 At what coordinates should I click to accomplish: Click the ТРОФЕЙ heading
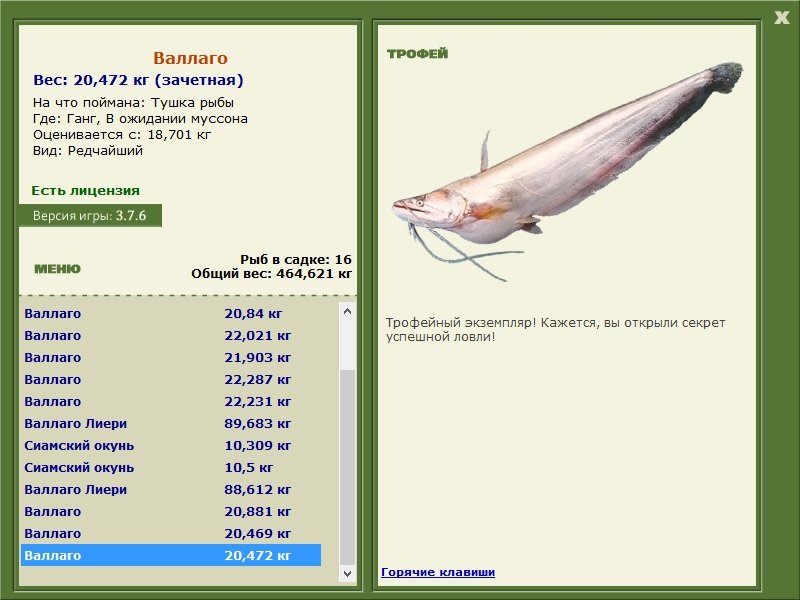point(417,54)
